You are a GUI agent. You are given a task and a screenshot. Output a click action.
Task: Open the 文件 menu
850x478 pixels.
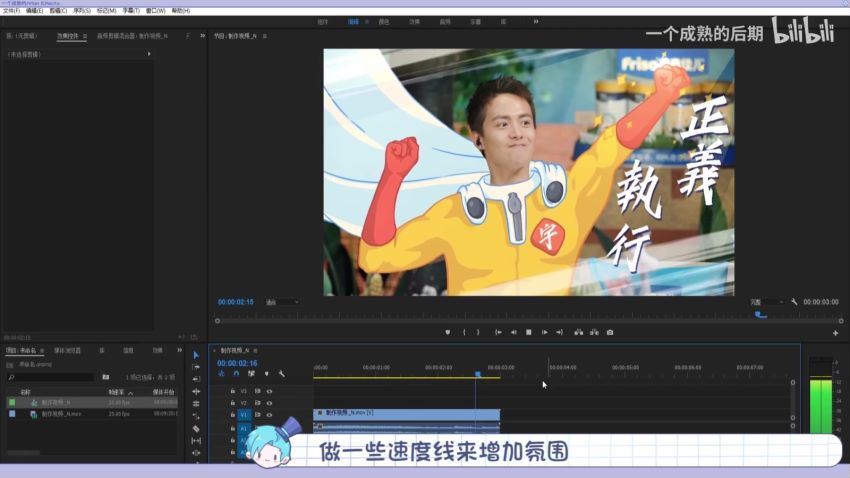[x=11, y=11]
